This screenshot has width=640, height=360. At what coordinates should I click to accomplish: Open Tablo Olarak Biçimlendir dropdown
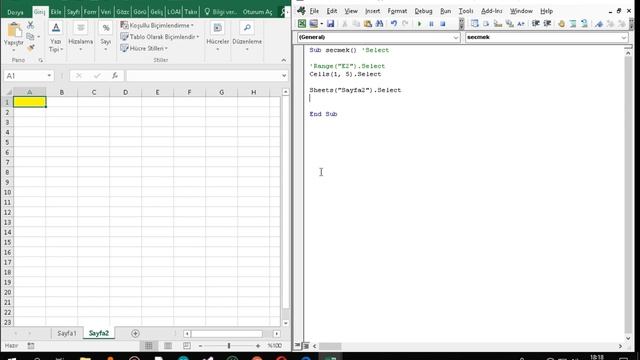click(x=160, y=37)
